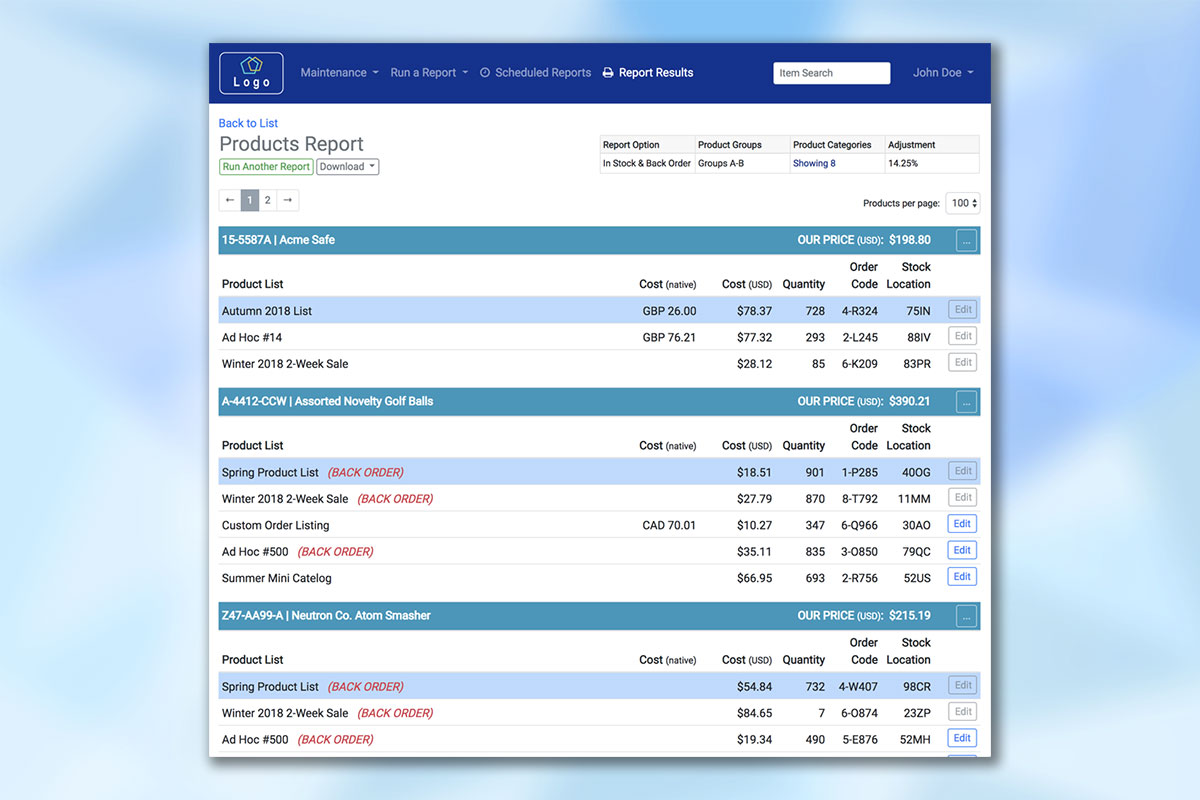Click quantity 901 in Spring Product List

pos(815,473)
